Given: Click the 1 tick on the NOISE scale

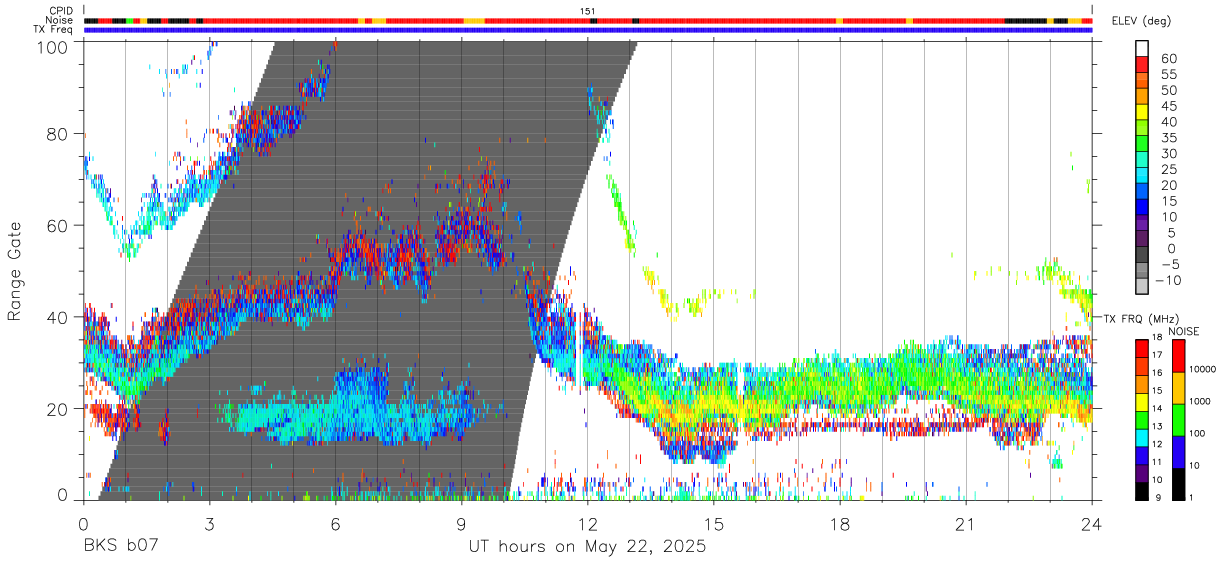Looking at the screenshot, I should (1191, 497).
